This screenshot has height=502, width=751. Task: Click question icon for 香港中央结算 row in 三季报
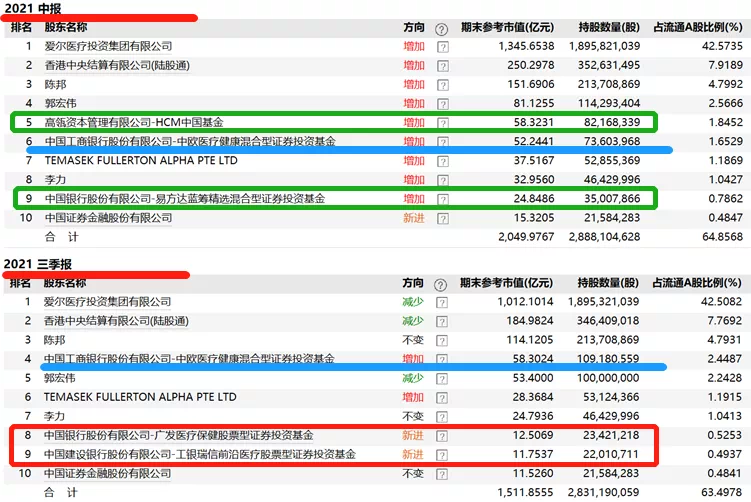coord(442,322)
